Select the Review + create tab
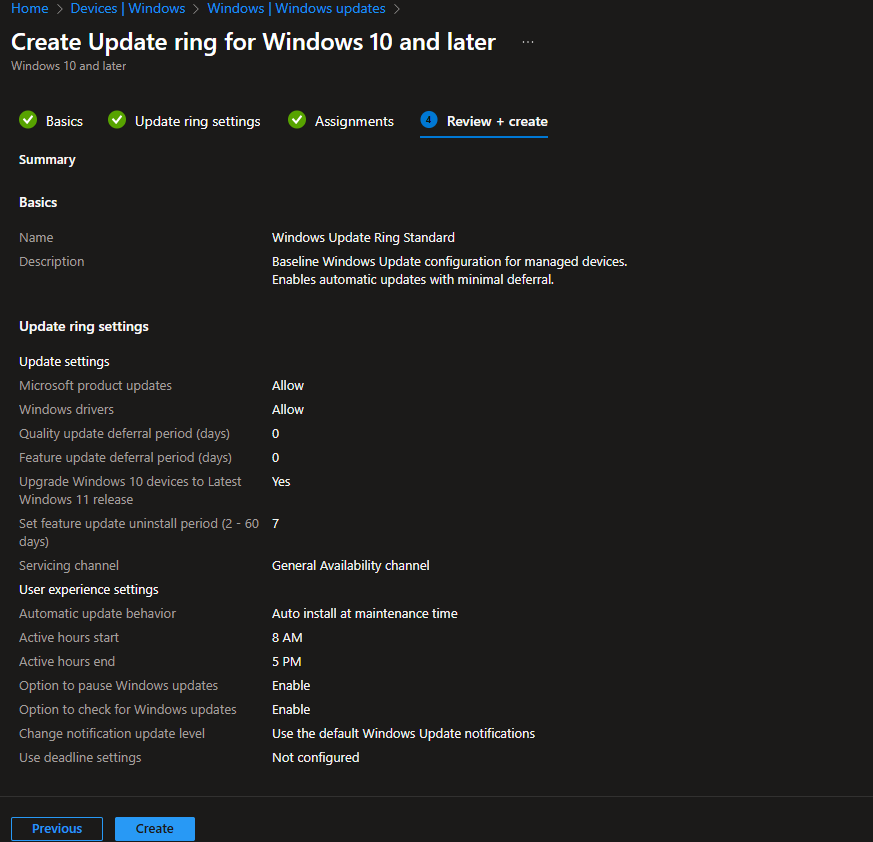 [x=497, y=121]
